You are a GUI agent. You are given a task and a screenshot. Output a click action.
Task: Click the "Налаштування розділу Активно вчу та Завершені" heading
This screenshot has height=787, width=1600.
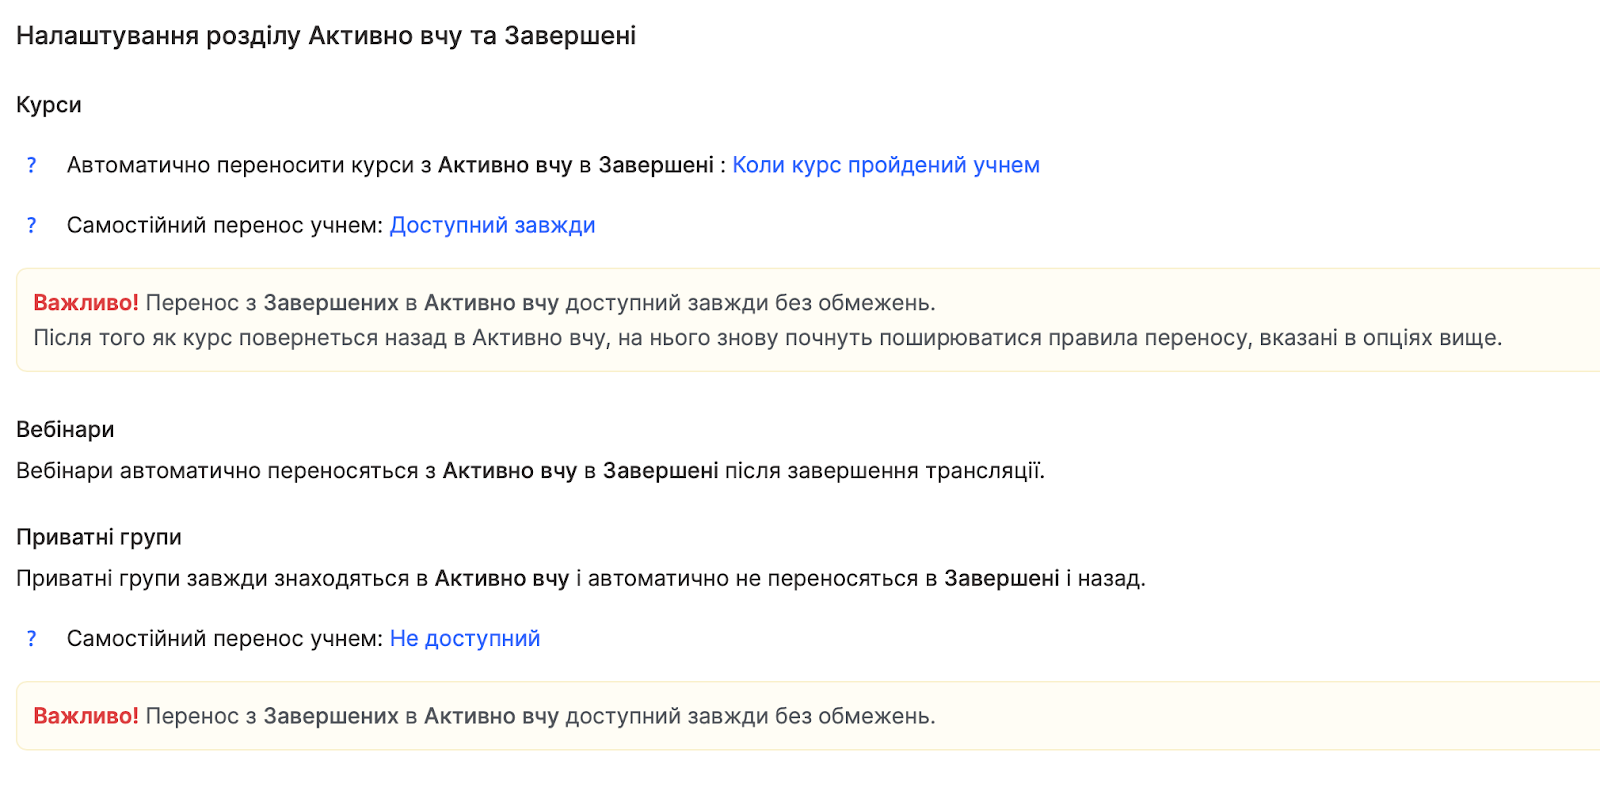click(x=326, y=36)
